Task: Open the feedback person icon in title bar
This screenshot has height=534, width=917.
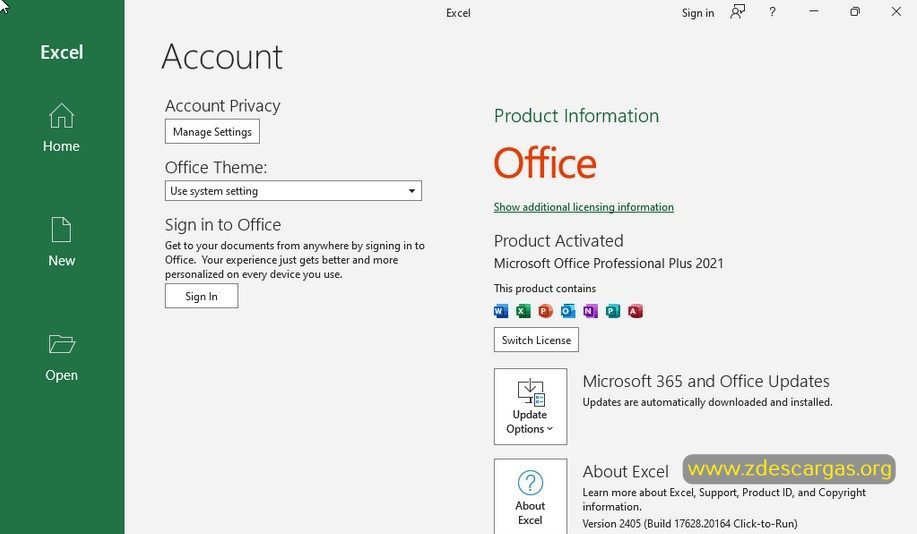Action: tap(737, 12)
